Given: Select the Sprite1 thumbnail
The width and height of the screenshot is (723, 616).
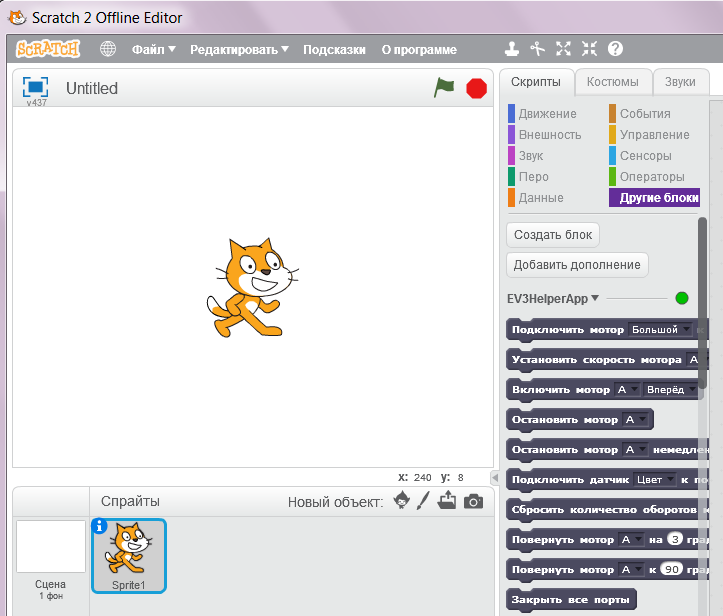Looking at the screenshot, I should (129, 556).
